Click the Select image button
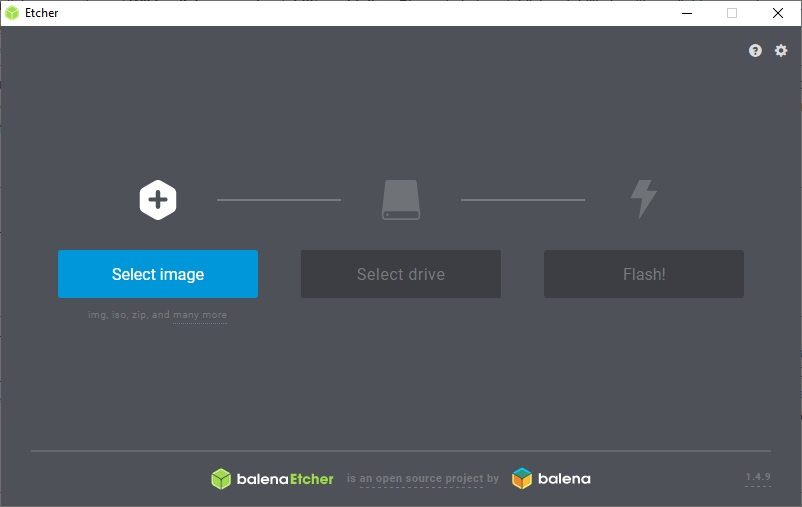 click(x=158, y=274)
